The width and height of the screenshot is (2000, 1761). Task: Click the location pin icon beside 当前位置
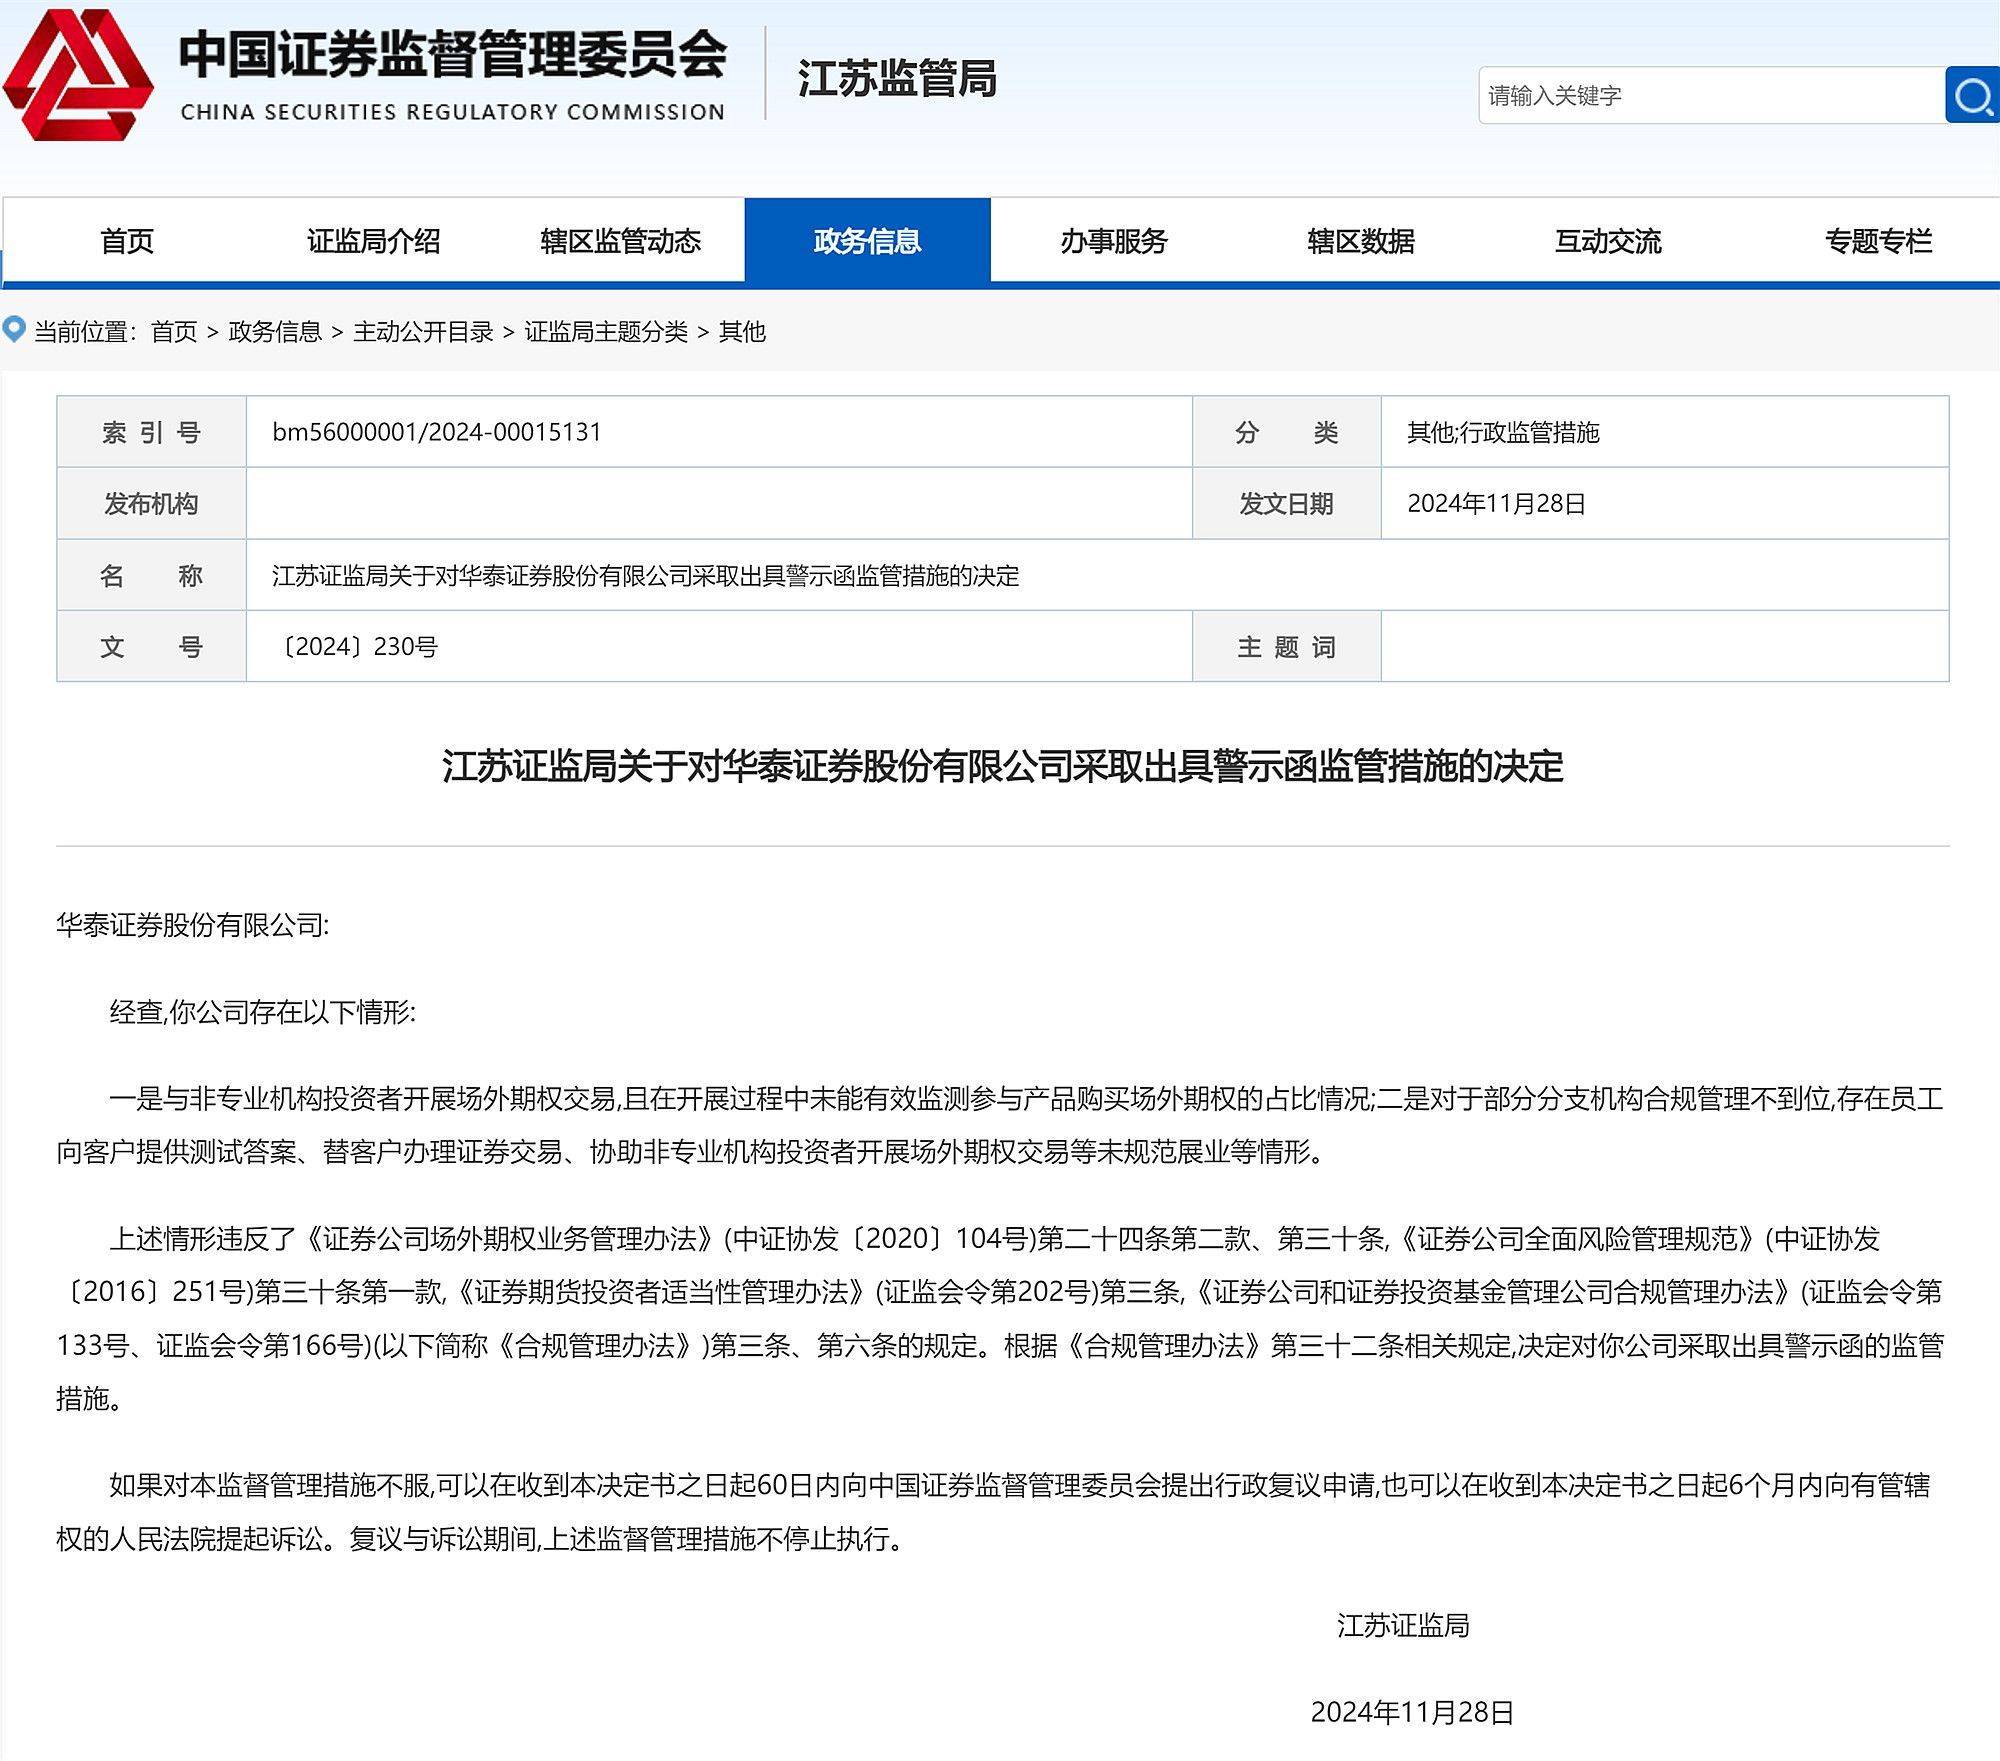tap(14, 330)
